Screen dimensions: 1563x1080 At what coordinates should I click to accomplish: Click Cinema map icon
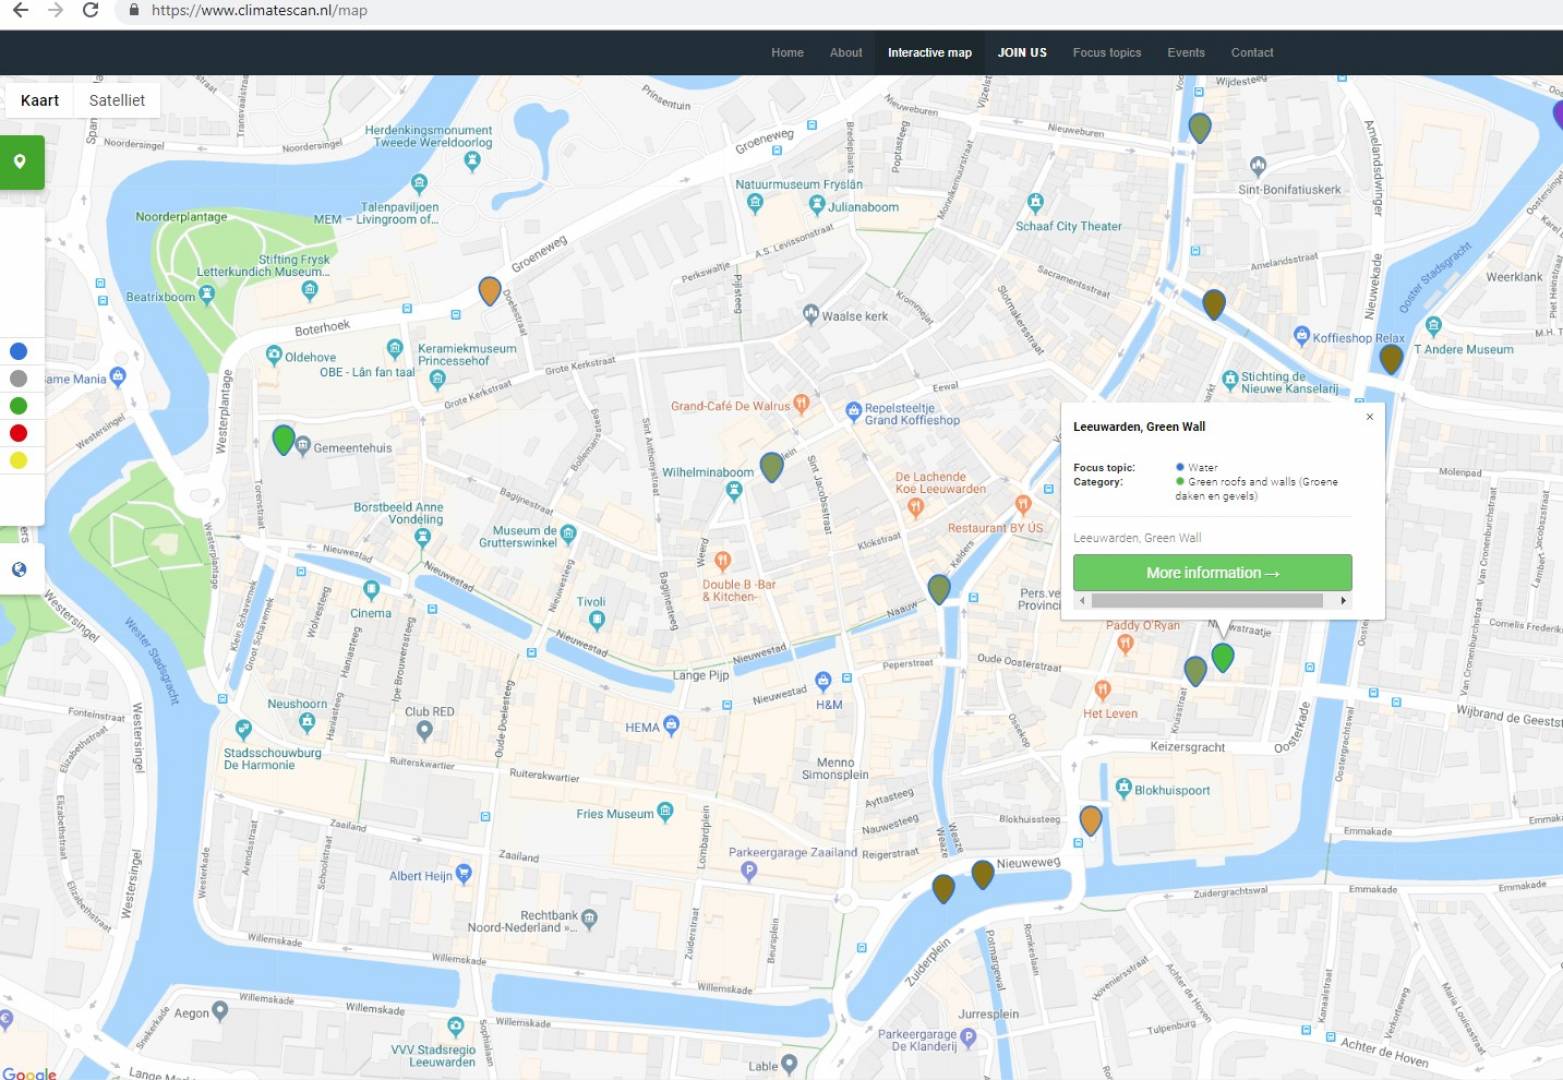click(x=371, y=590)
